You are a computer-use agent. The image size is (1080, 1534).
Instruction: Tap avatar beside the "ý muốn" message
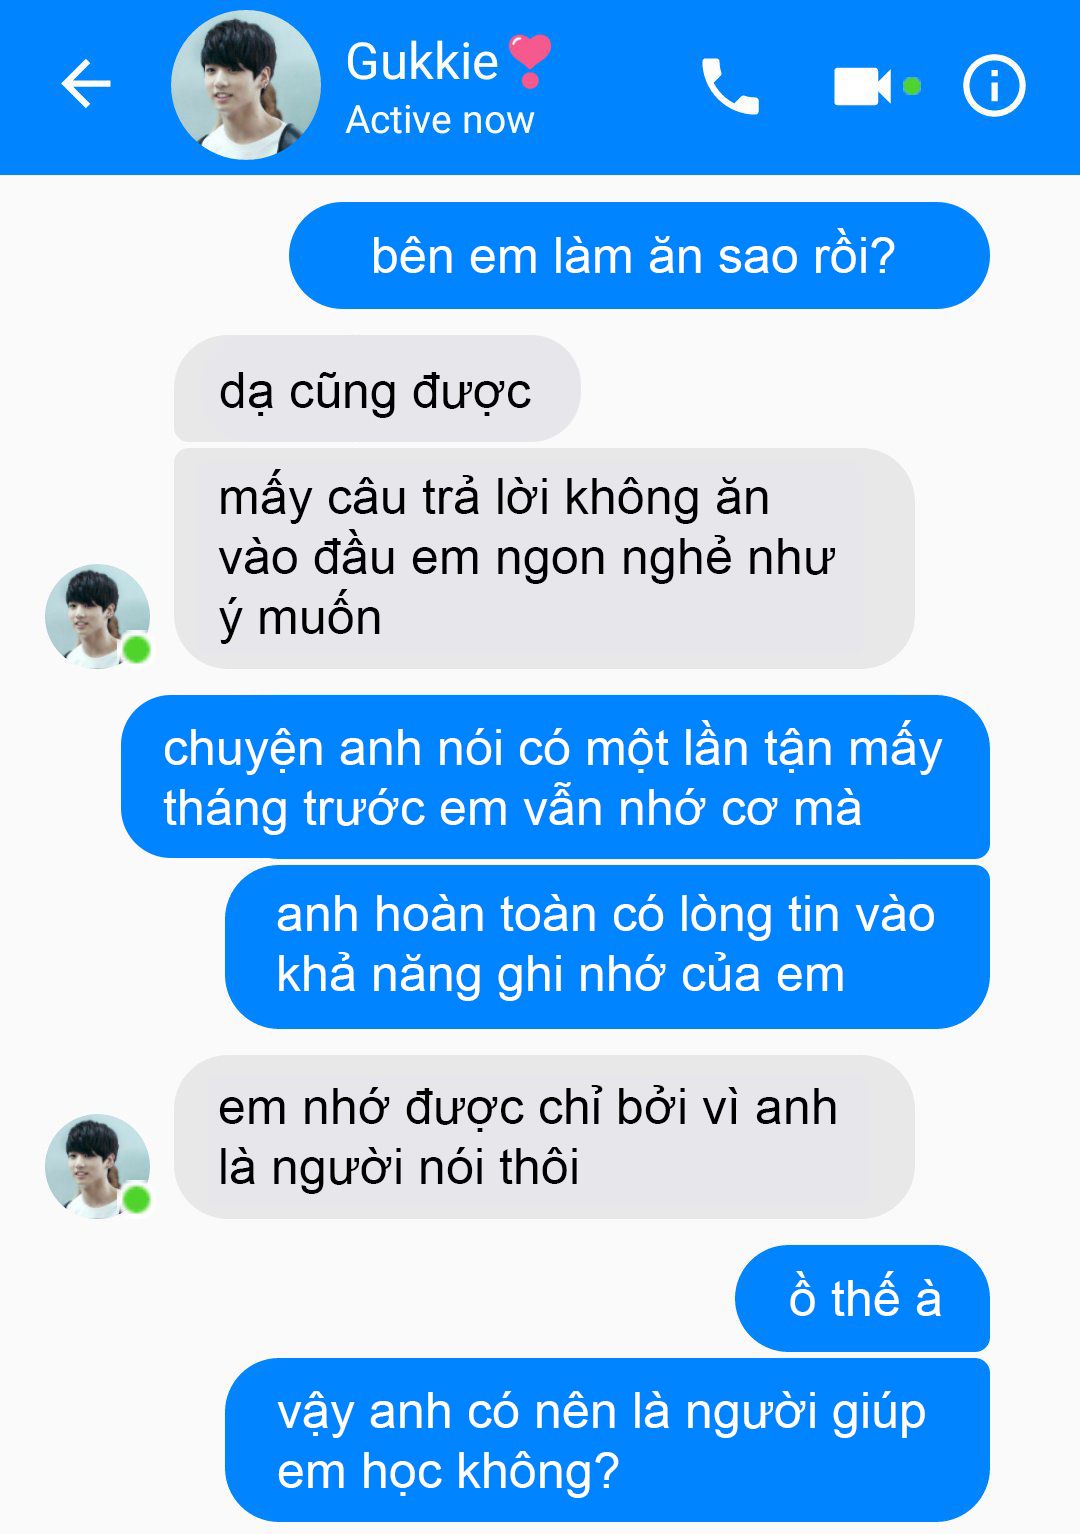[x=97, y=616]
